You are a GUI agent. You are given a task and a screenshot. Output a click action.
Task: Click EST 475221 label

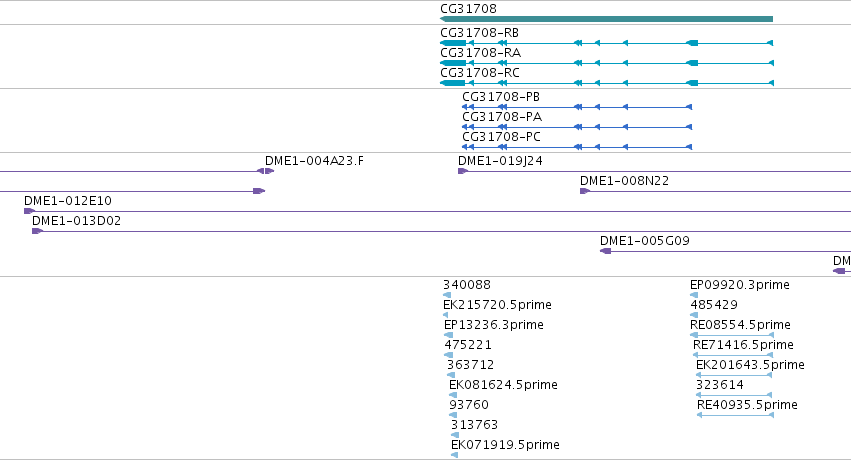coord(468,346)
